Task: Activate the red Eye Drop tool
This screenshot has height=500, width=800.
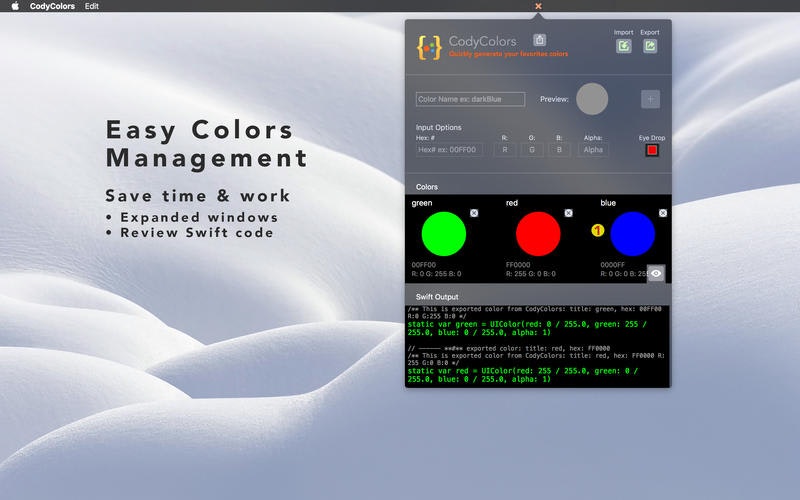Action: pyautogui.click(x=652, y=150)
